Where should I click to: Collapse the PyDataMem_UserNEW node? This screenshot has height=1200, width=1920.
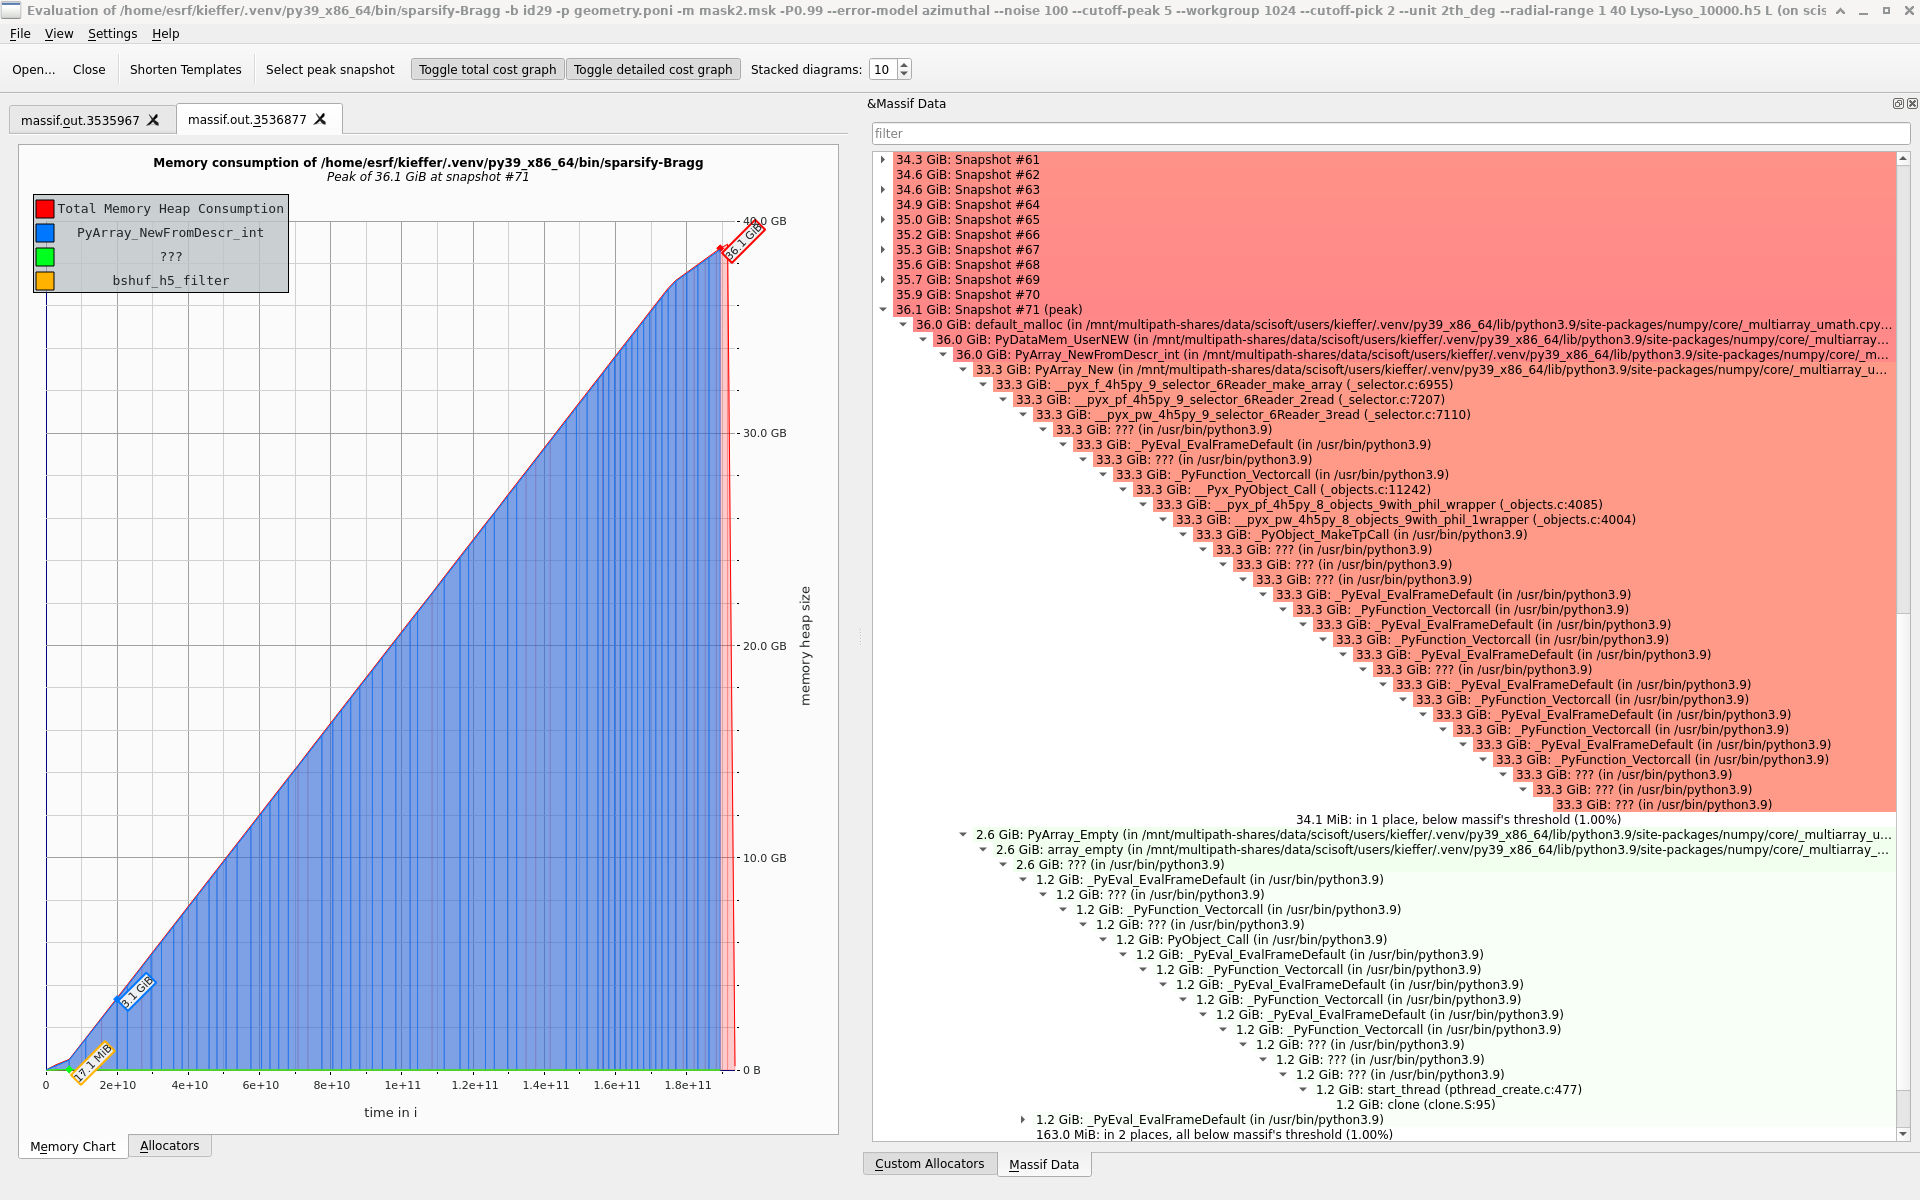click(x=923, y=340)
